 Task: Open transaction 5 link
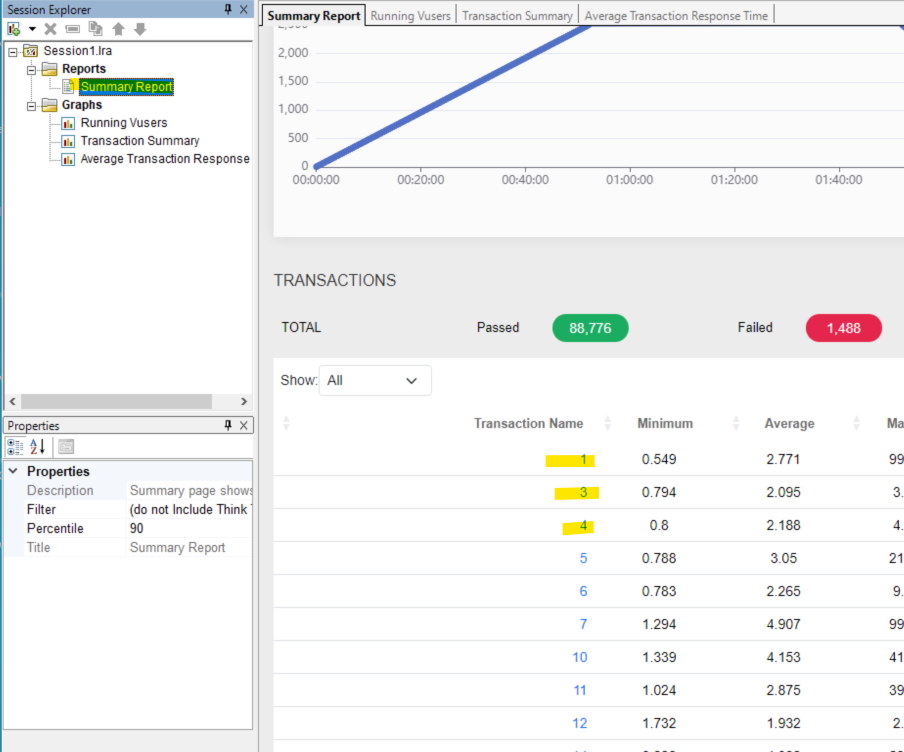click(583, 558)
